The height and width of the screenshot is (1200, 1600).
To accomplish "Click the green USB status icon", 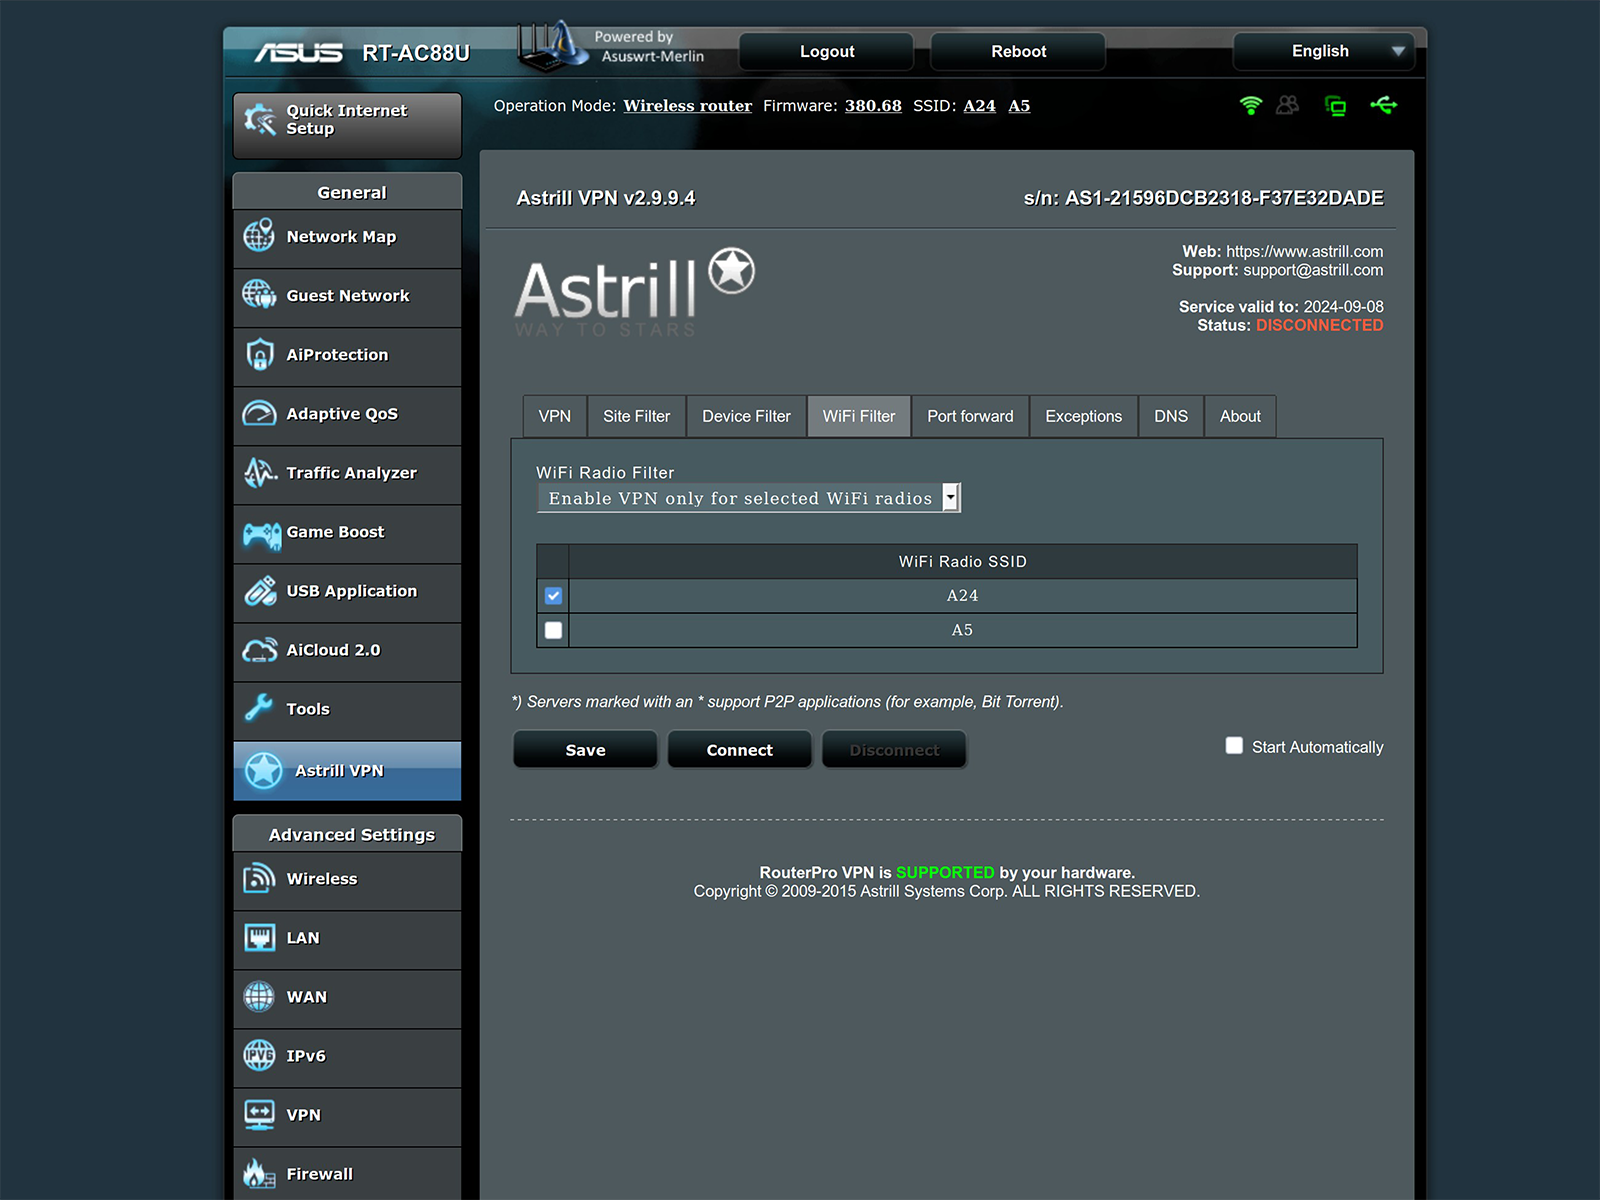I will [x=1384, y=105].
